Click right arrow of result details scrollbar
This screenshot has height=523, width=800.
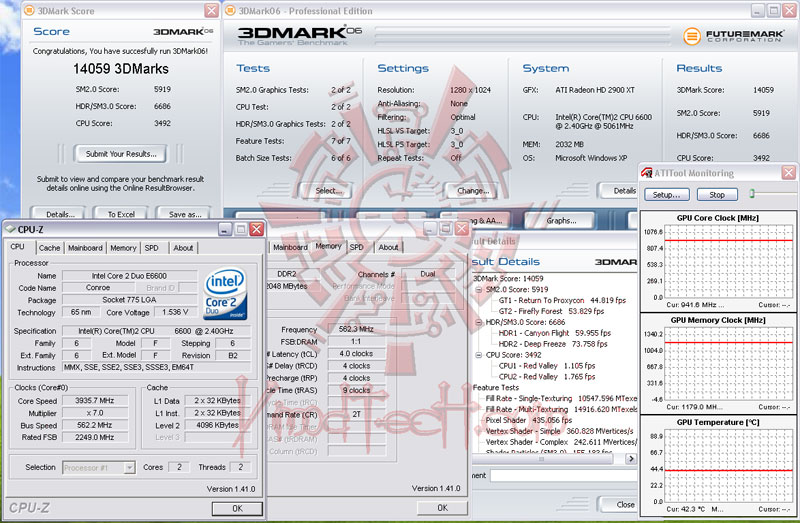point(631,459)
